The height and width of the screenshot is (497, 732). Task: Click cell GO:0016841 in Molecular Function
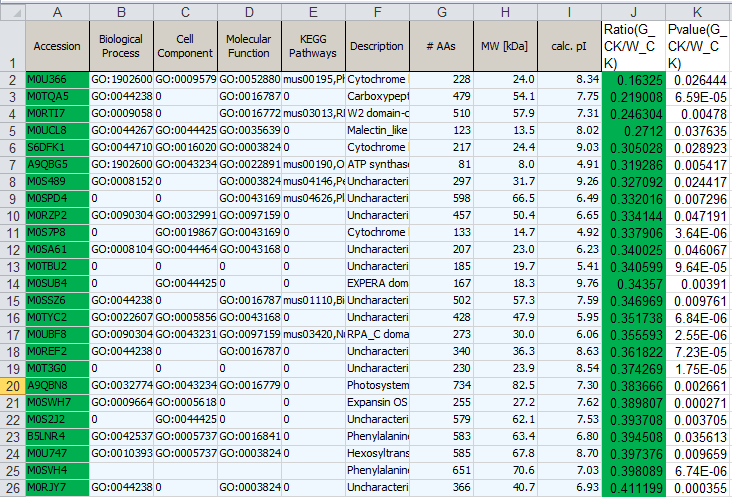249,437
